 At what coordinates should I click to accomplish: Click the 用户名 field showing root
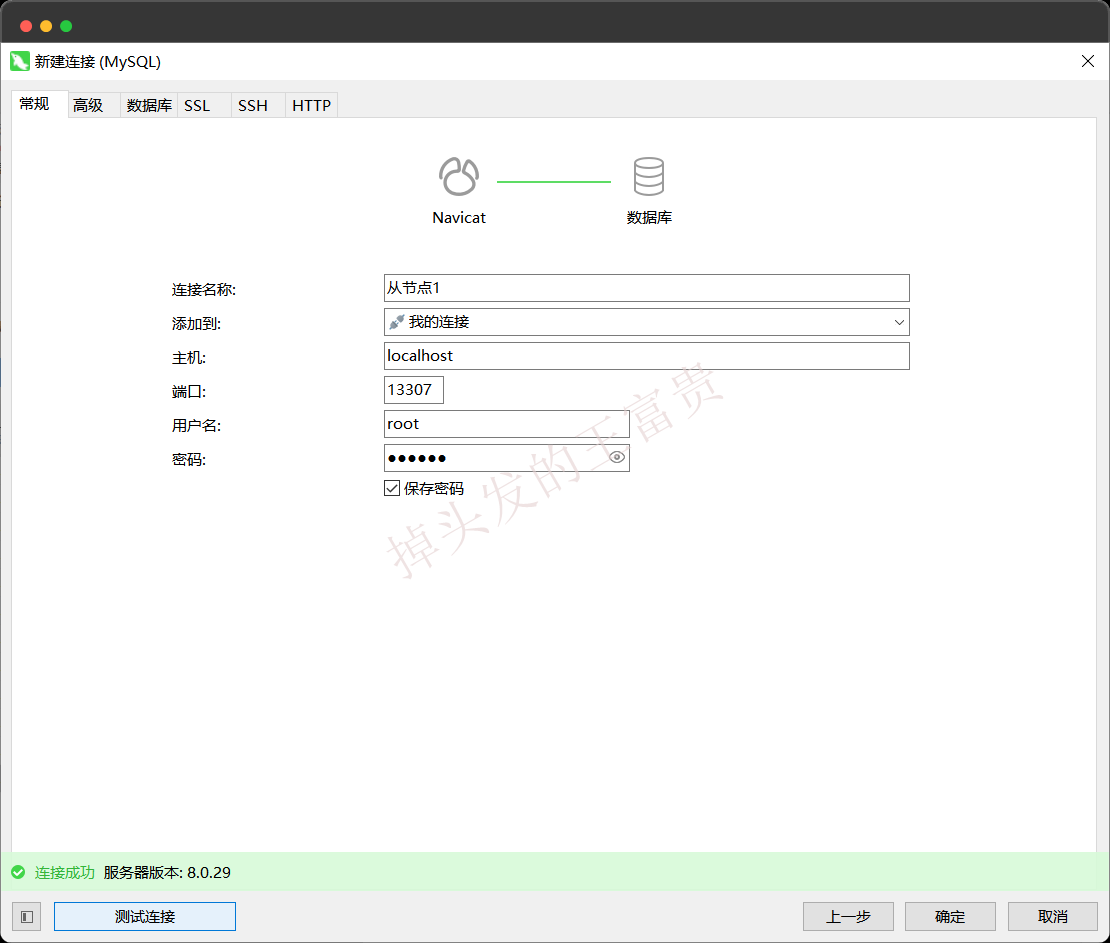[x=506, y=424]
